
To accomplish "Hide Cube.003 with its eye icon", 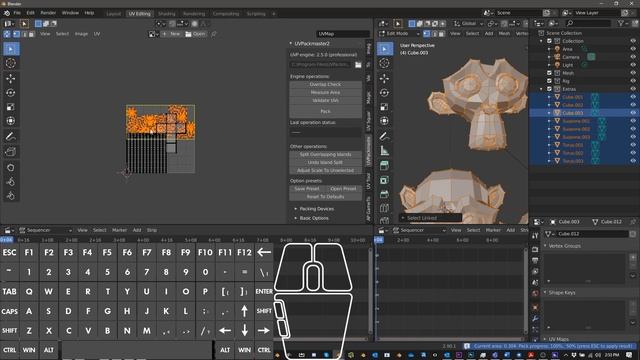I will [x=633, y=113].
